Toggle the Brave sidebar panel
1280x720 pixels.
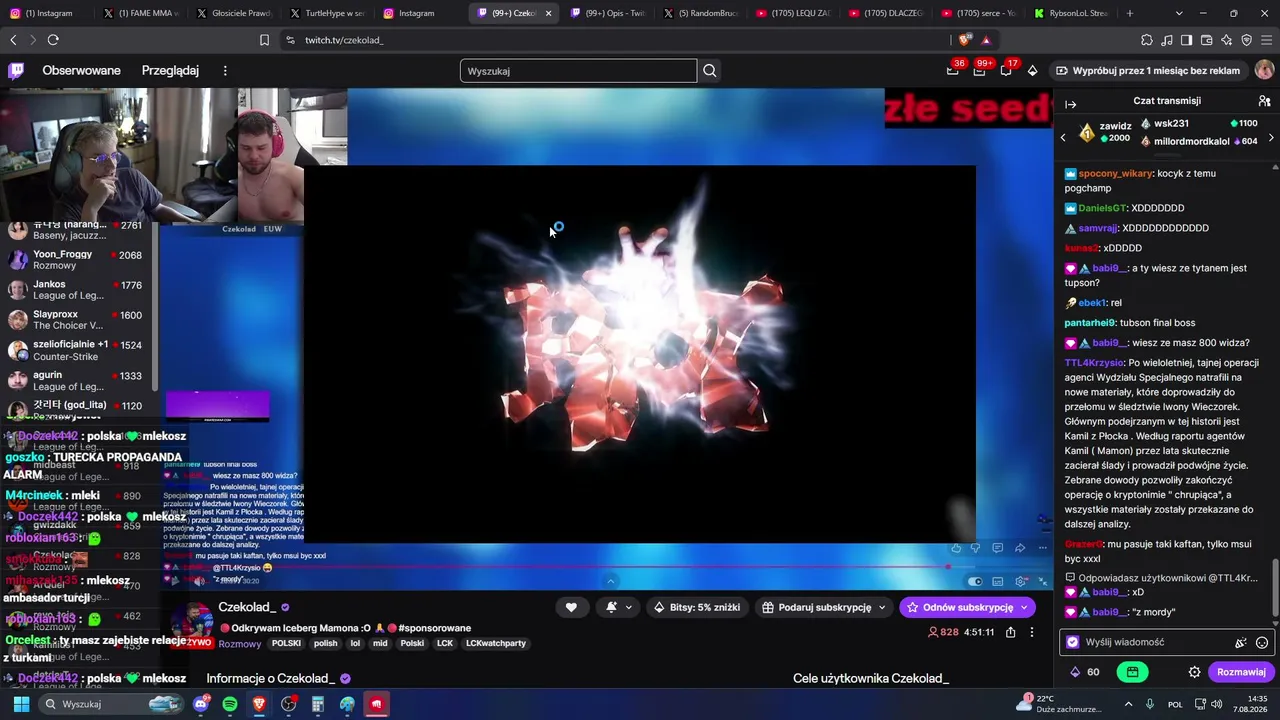(1186, 40)
